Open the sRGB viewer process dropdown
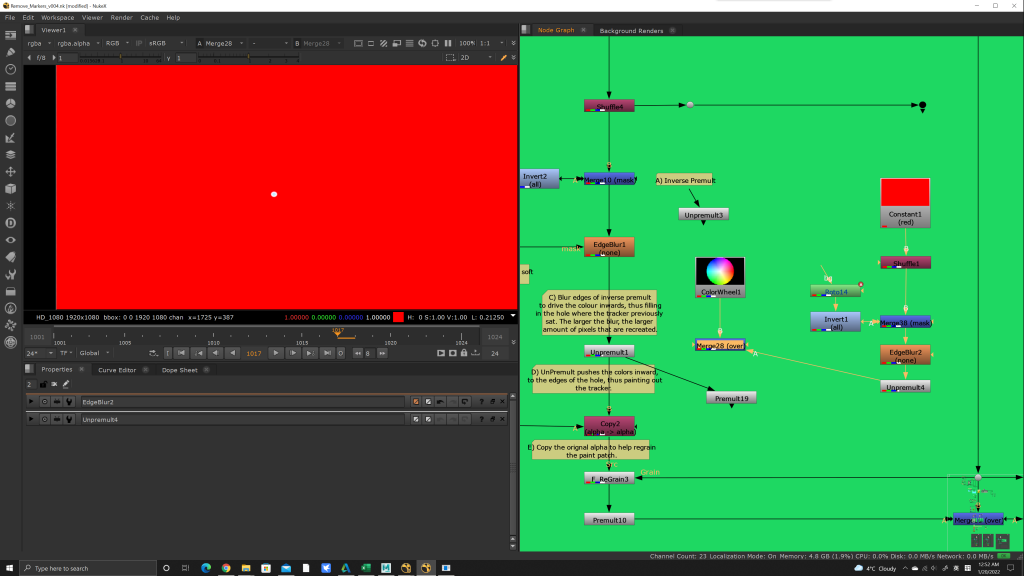The height and width of the screenshot is (576, 1024). click(x=164, y=43)
